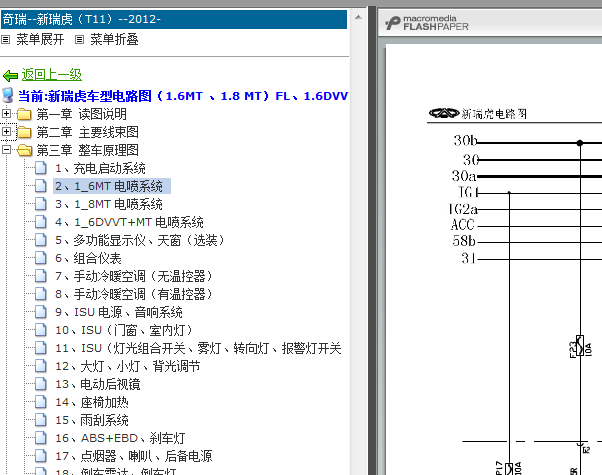This screenshot has width=602, height=475.
Task: Follow the 返回上一级 link
Action: [x=51, y=74]
